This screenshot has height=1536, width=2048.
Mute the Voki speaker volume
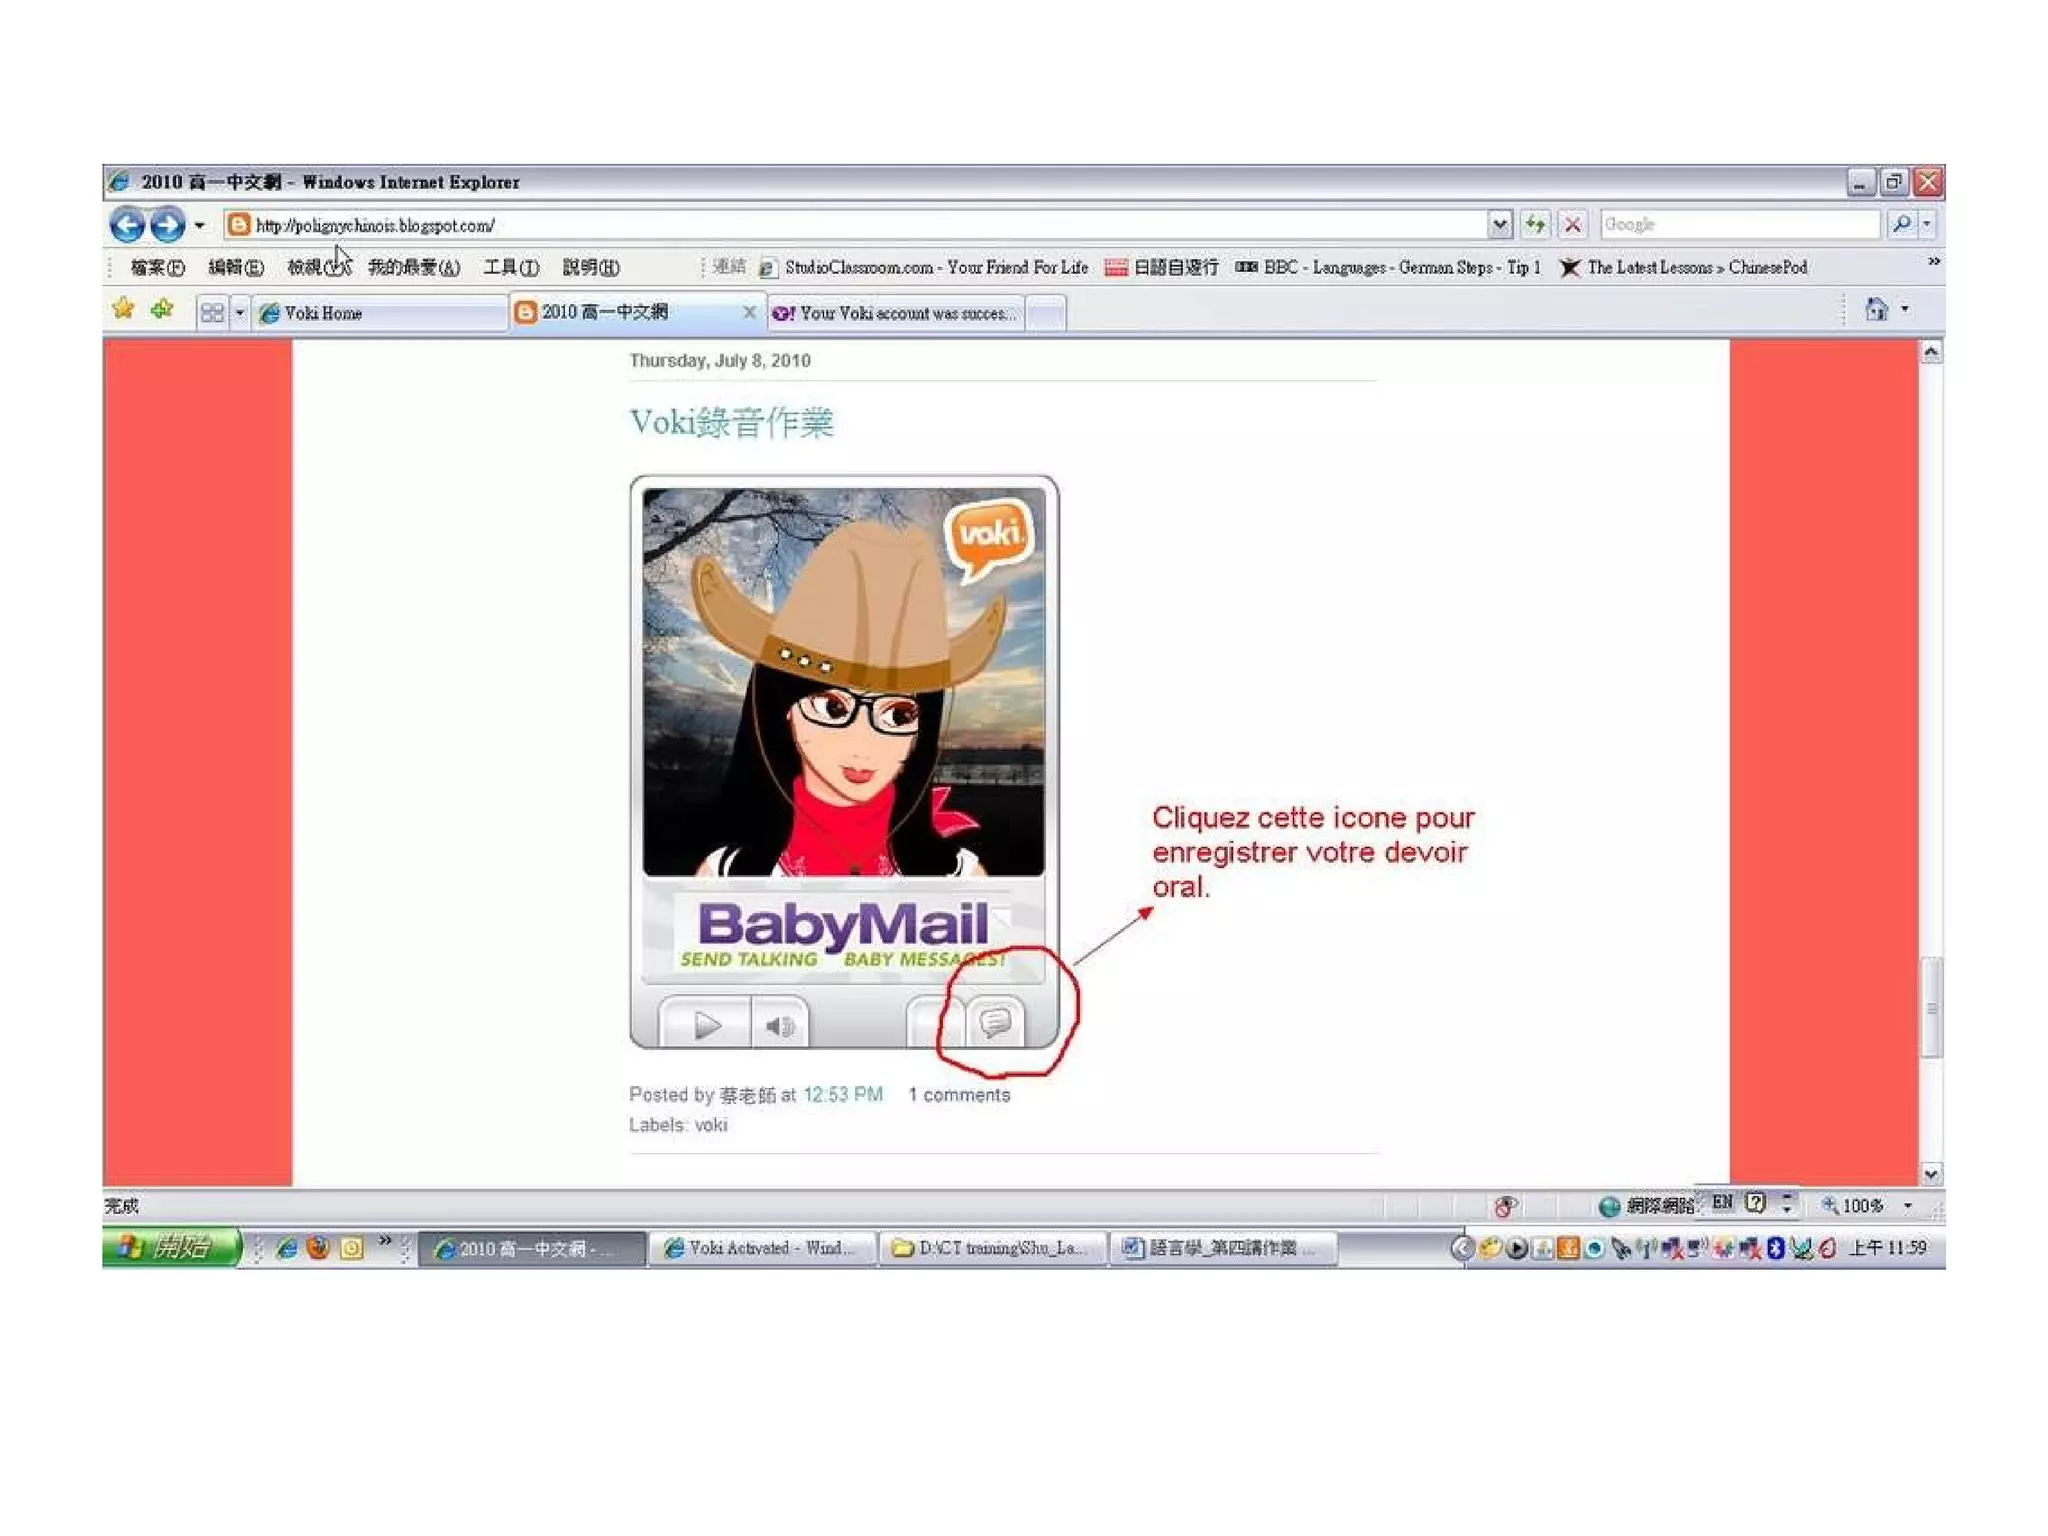click(780, 1025)
